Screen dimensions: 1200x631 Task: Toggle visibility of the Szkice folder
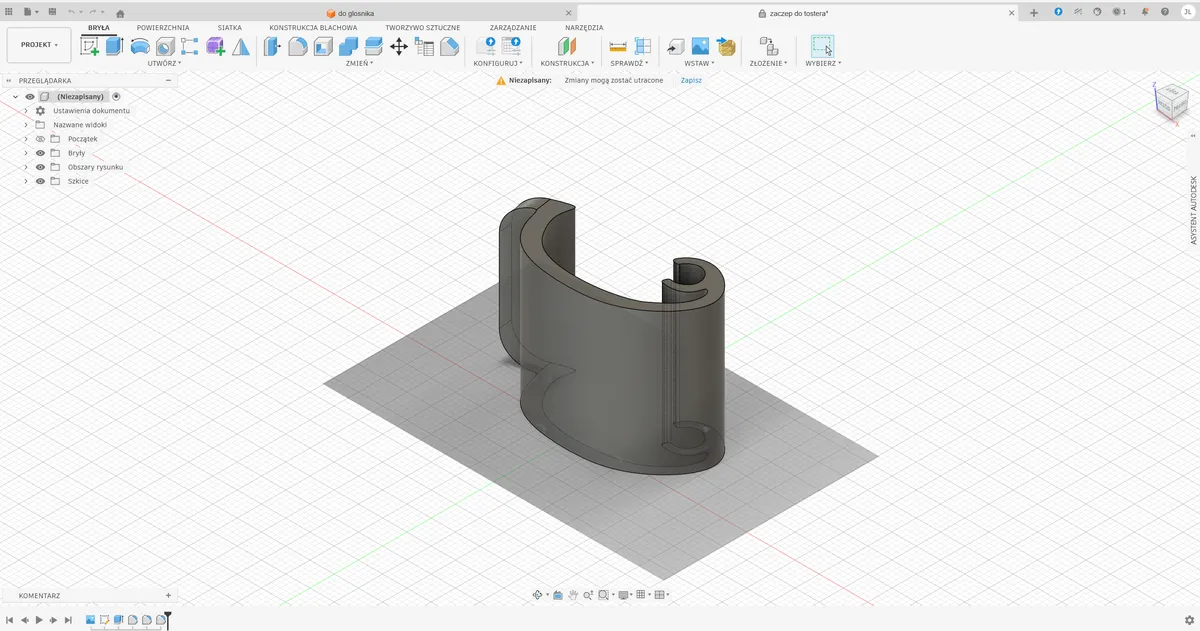pos(41,181)
